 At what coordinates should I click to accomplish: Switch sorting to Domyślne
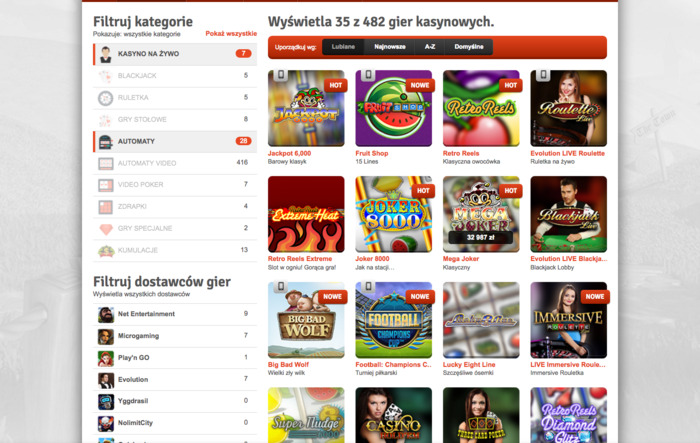(468, 47)
